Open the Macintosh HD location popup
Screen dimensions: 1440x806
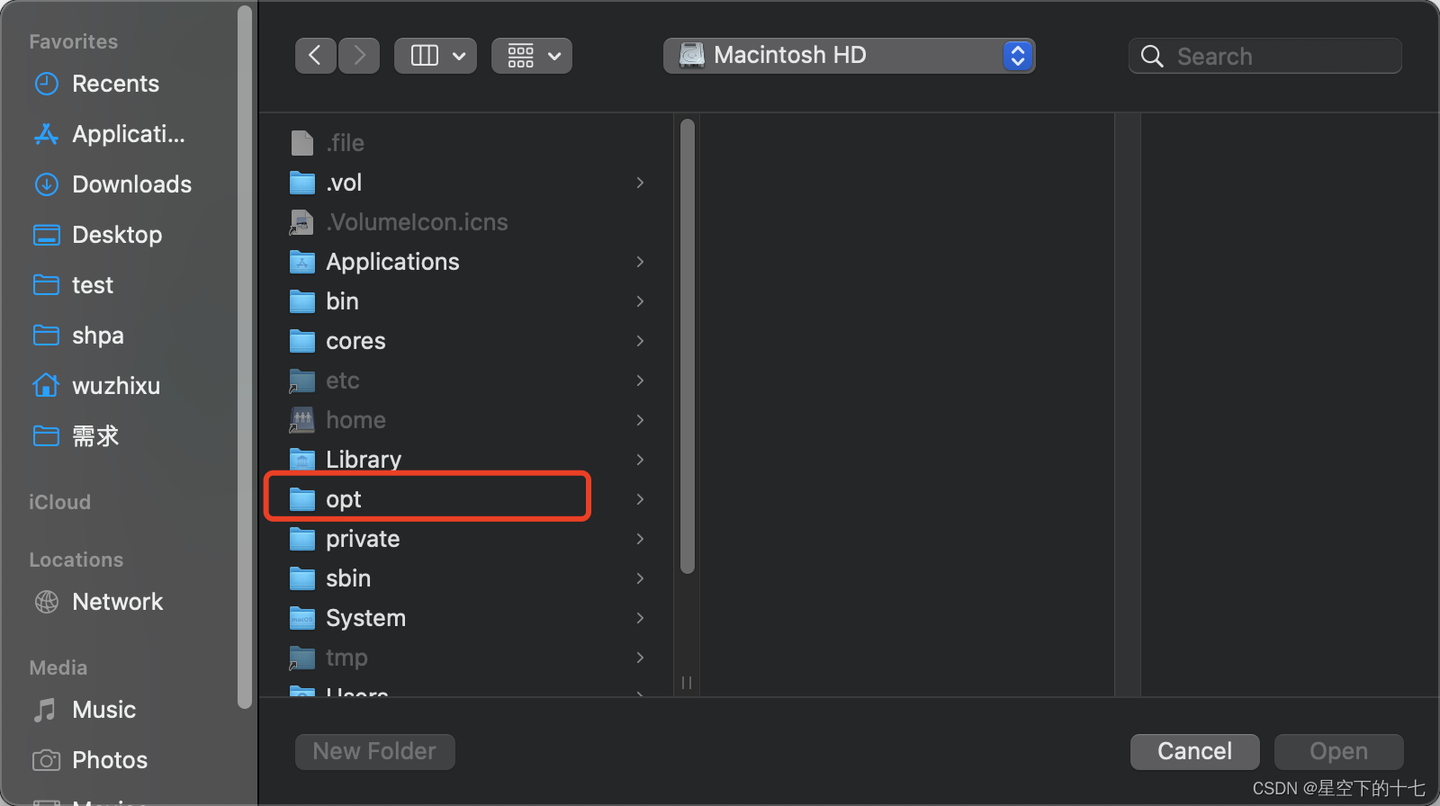click(849, 56)
